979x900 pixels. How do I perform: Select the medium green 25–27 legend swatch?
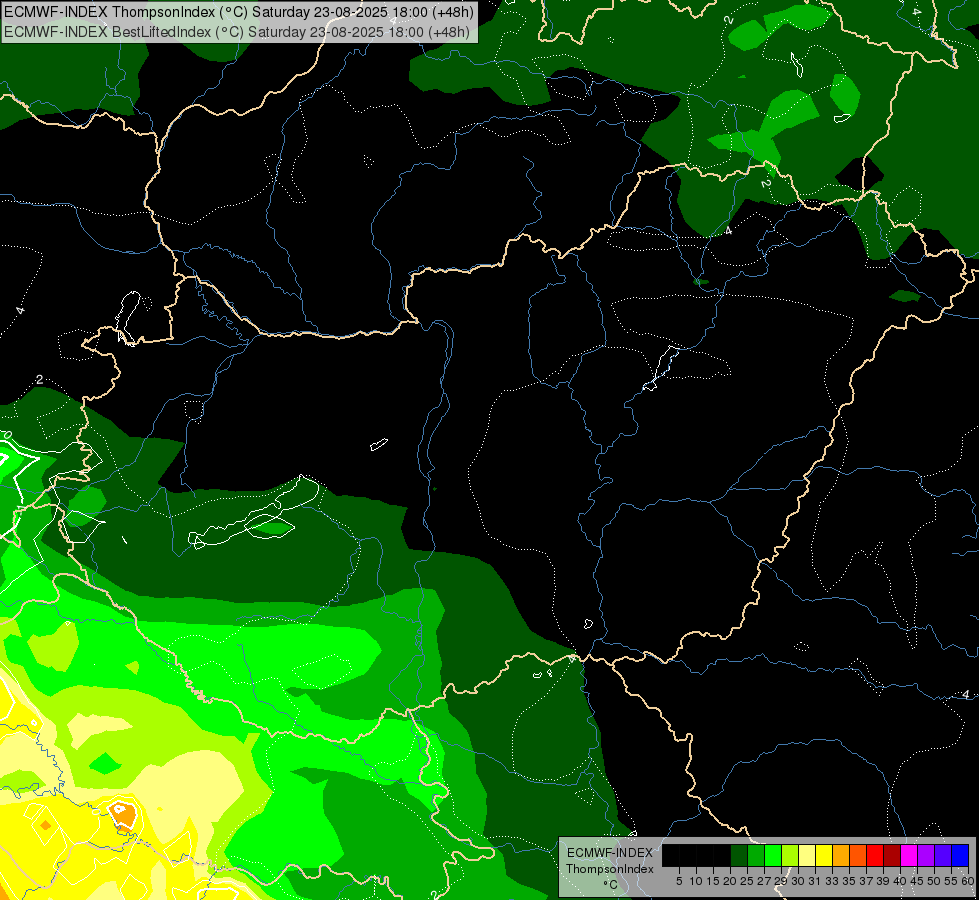pyautogui.click(x=756, y=855)
